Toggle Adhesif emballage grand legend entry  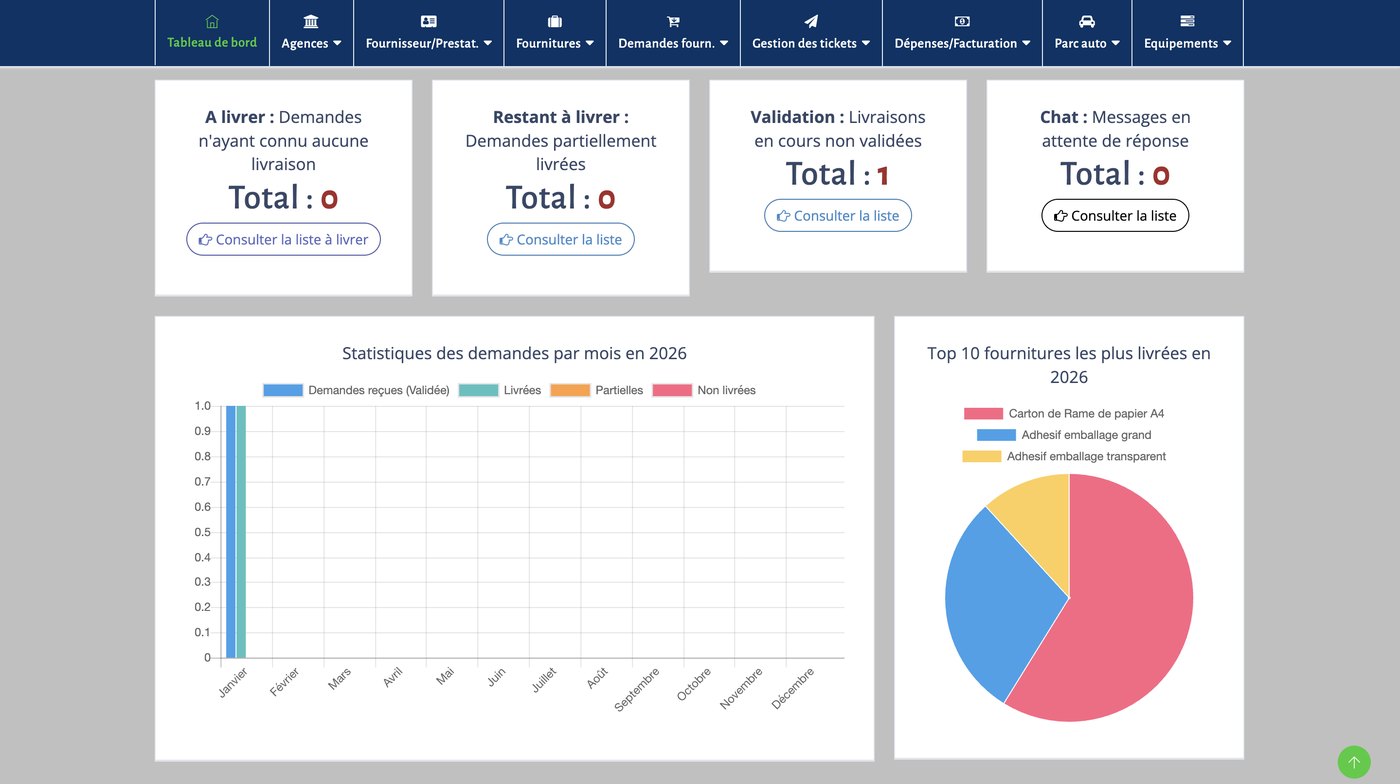tap(1064, 435)
